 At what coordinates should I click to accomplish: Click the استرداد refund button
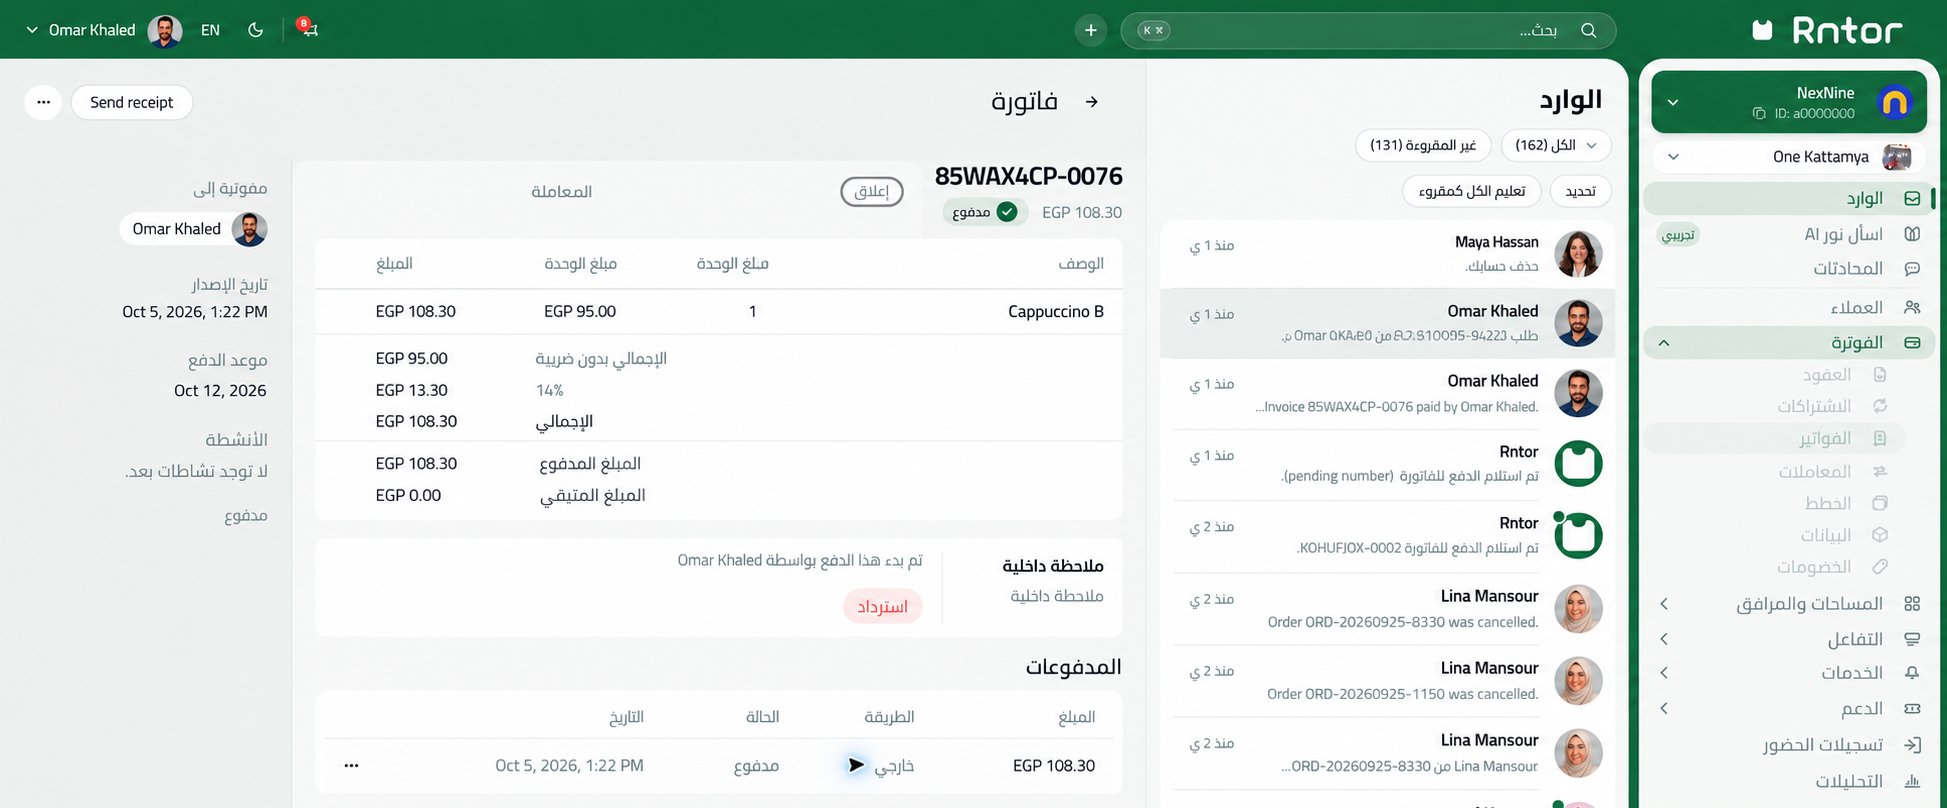click(882, 607)
